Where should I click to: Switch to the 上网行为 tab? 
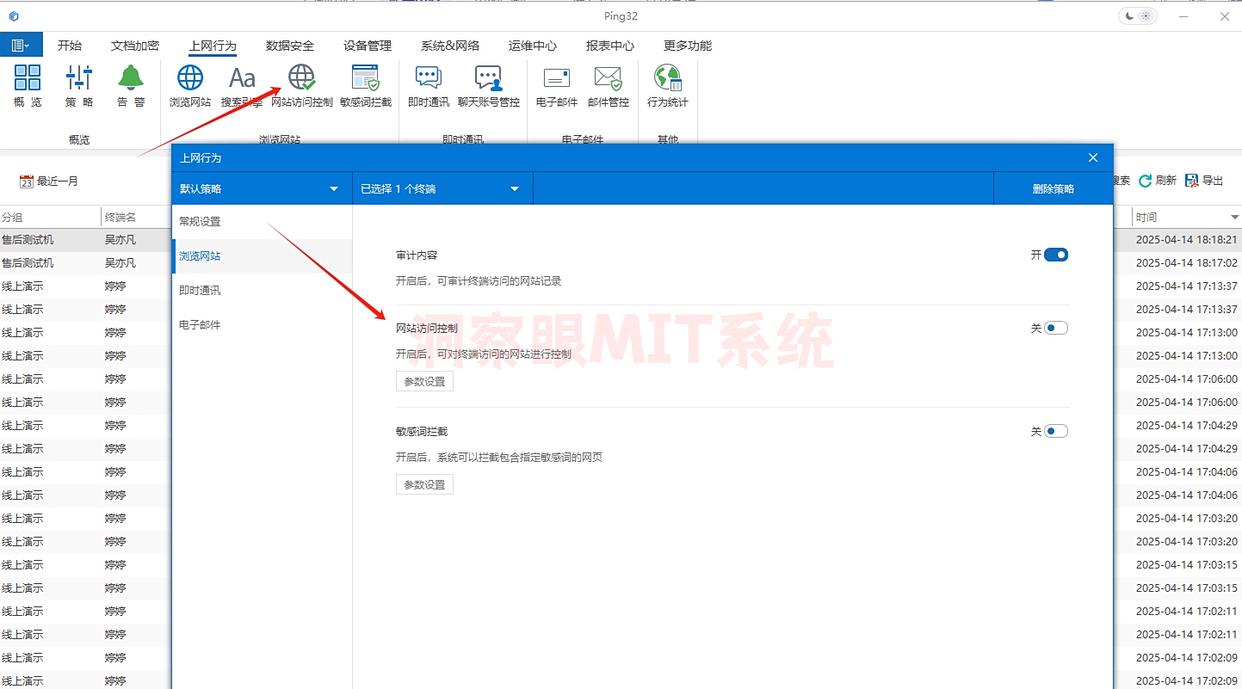pos(213,45)
